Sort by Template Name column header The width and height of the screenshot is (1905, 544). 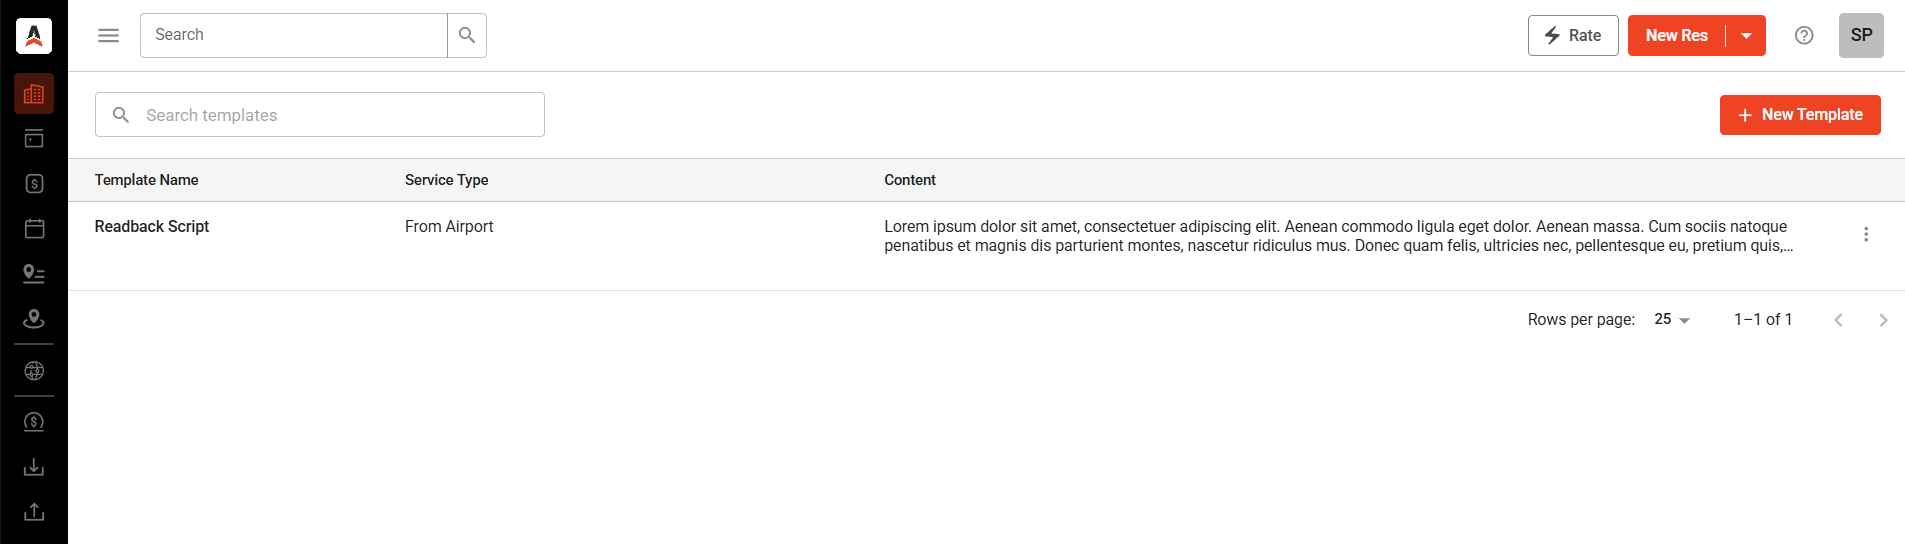(x=147, y=180)
